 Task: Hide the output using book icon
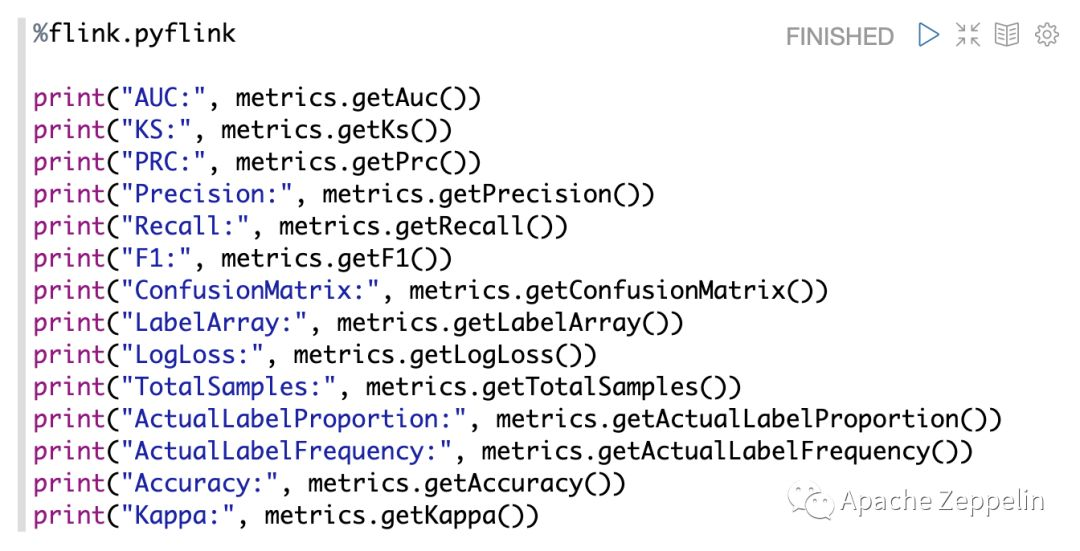[1006, 34]
